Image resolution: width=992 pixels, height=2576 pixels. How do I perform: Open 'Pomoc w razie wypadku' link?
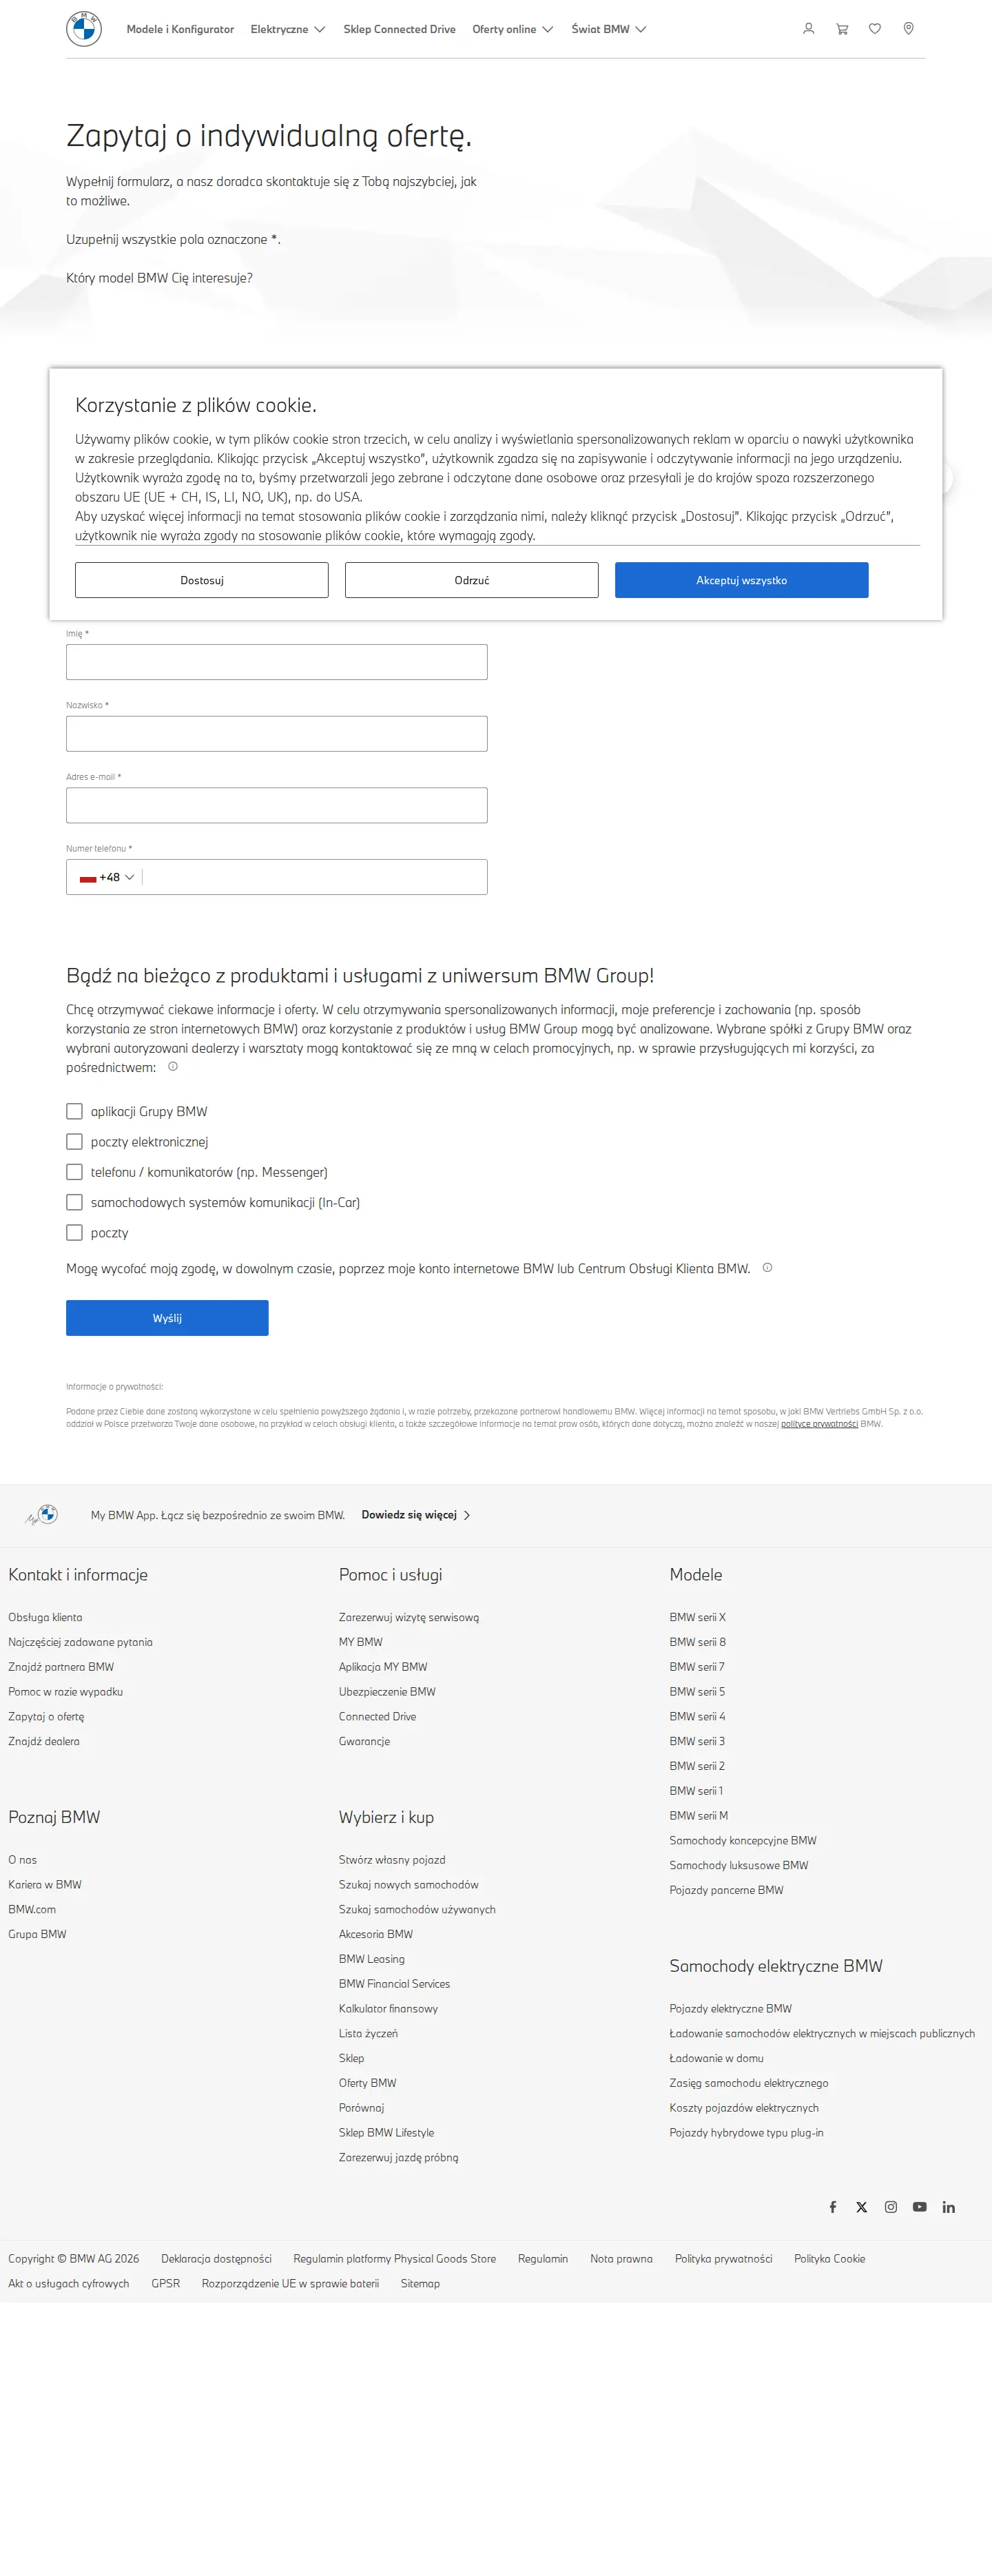point(65,1692)
